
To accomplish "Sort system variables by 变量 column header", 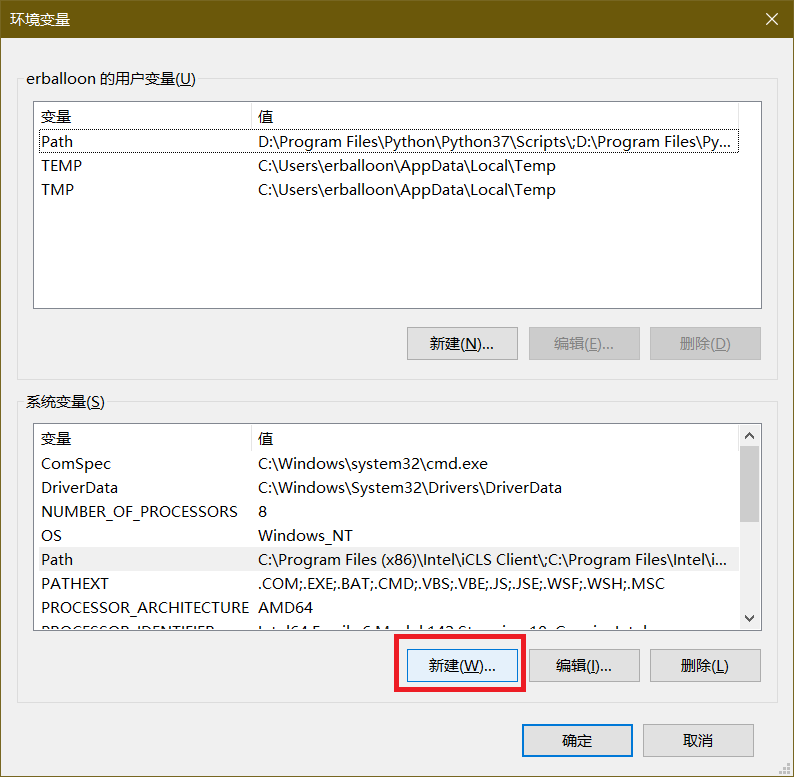I will pos(140,439).
